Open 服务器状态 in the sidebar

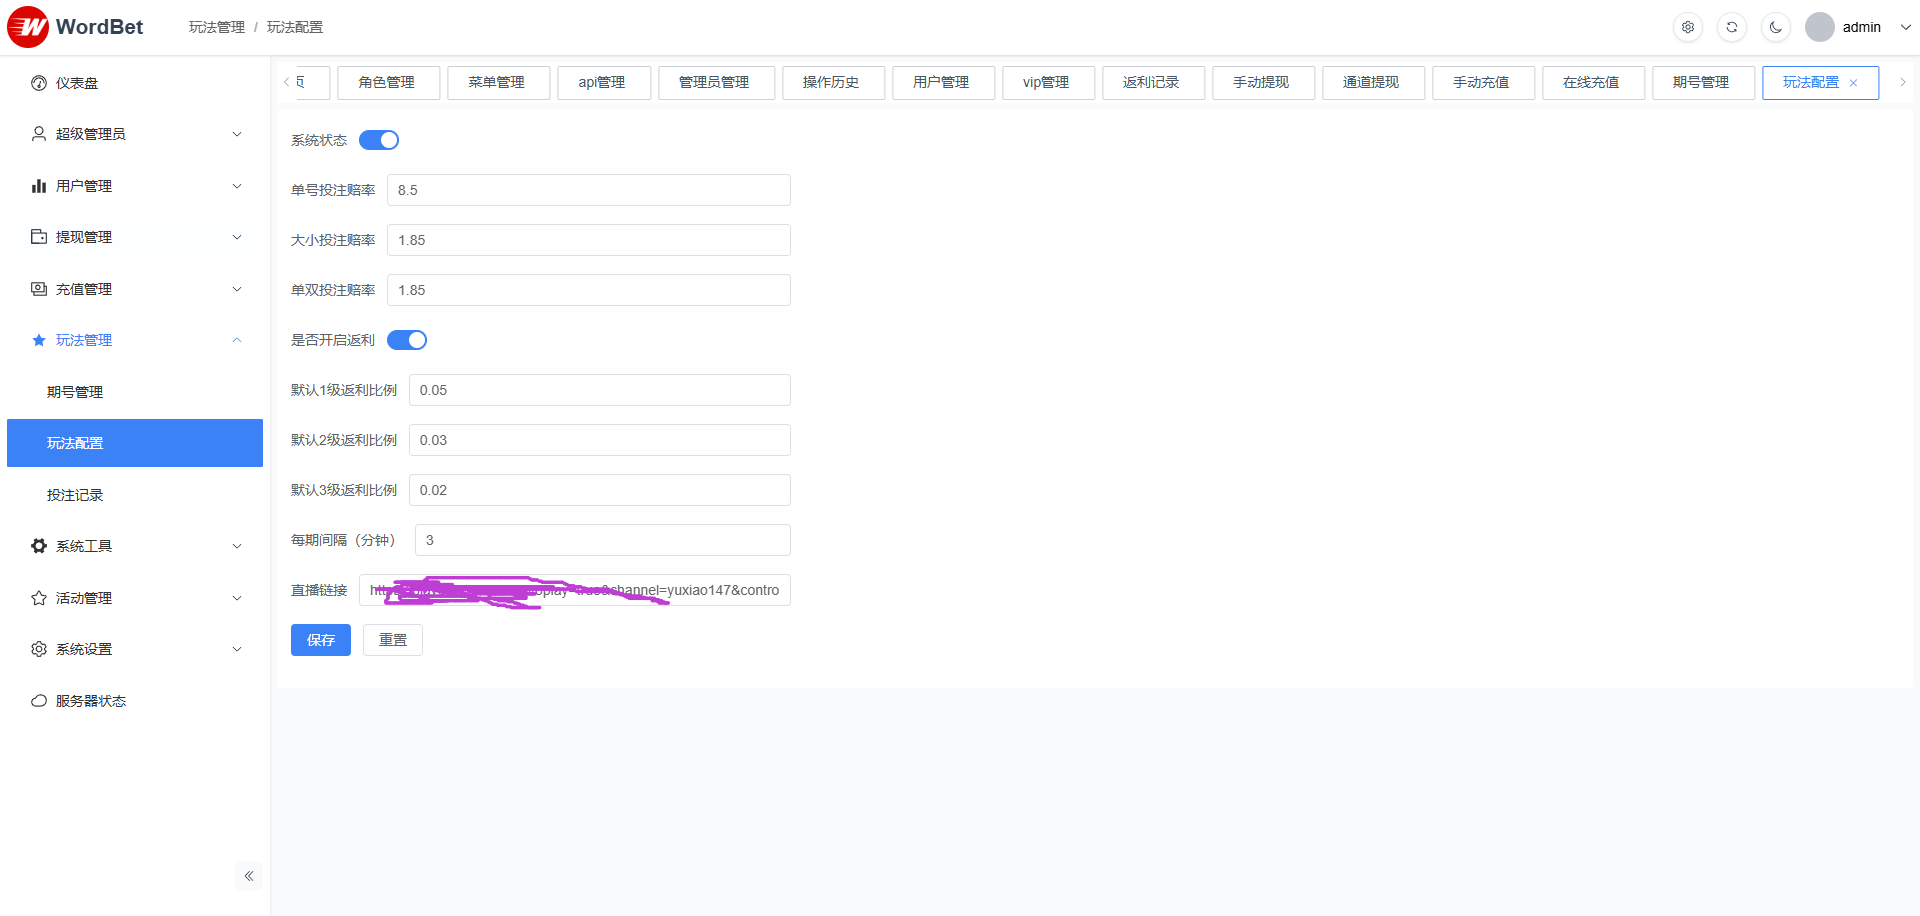point(90,701)
